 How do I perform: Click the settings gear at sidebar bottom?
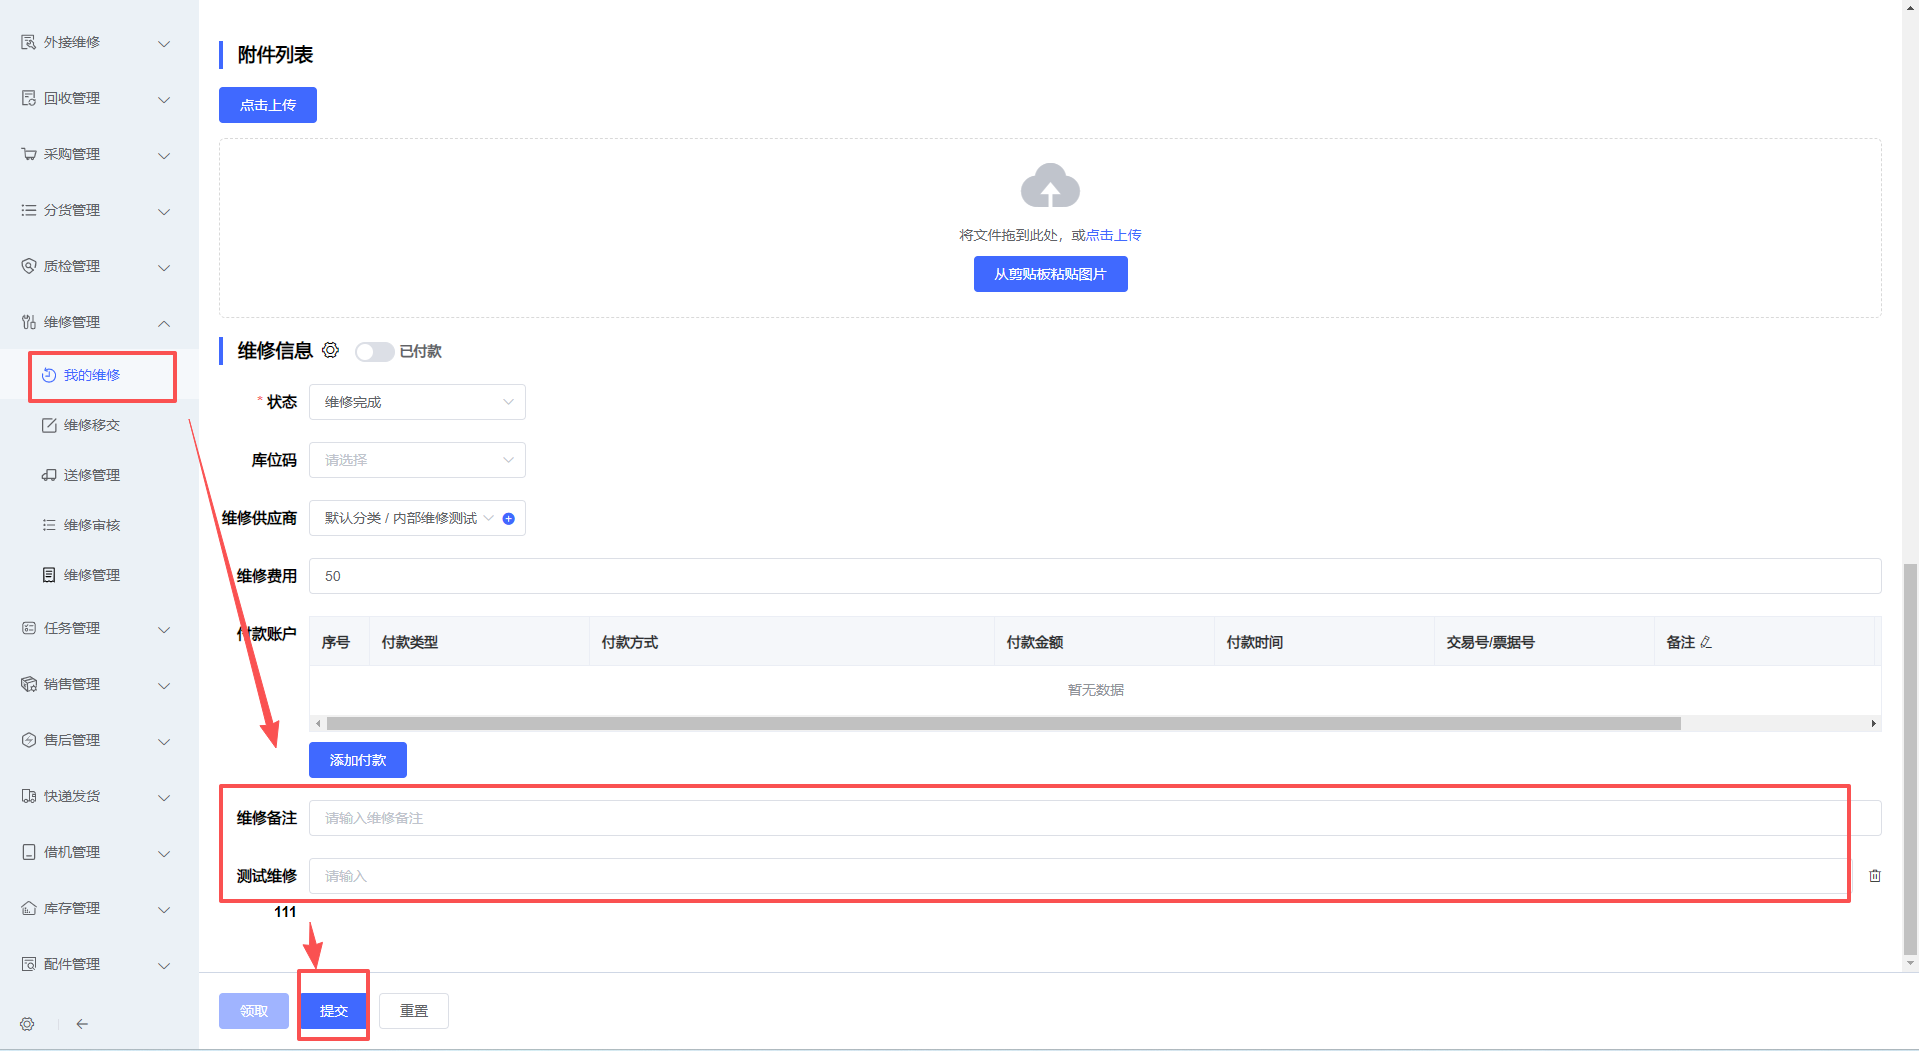pyautogui.click(x=28, y=1024)
